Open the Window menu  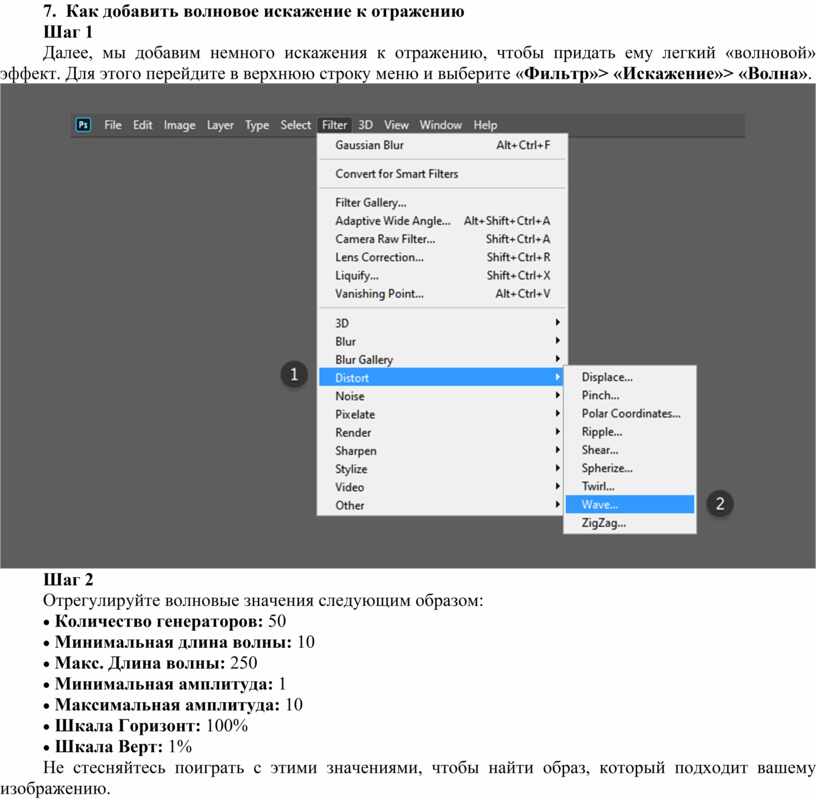(441, 125)
